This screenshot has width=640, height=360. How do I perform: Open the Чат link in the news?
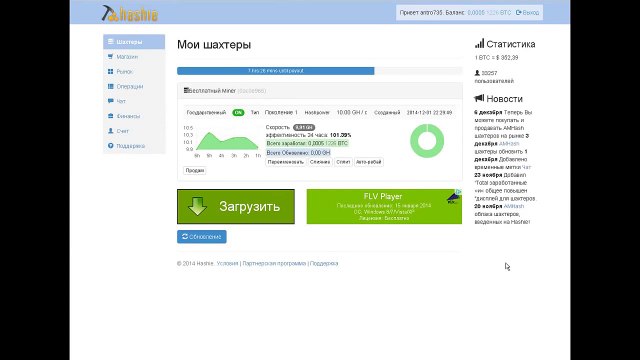527,167
